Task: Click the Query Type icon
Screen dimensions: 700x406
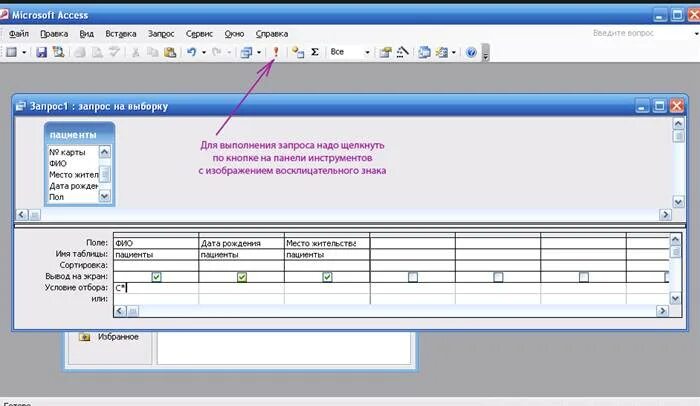Action: click(246, 52)
